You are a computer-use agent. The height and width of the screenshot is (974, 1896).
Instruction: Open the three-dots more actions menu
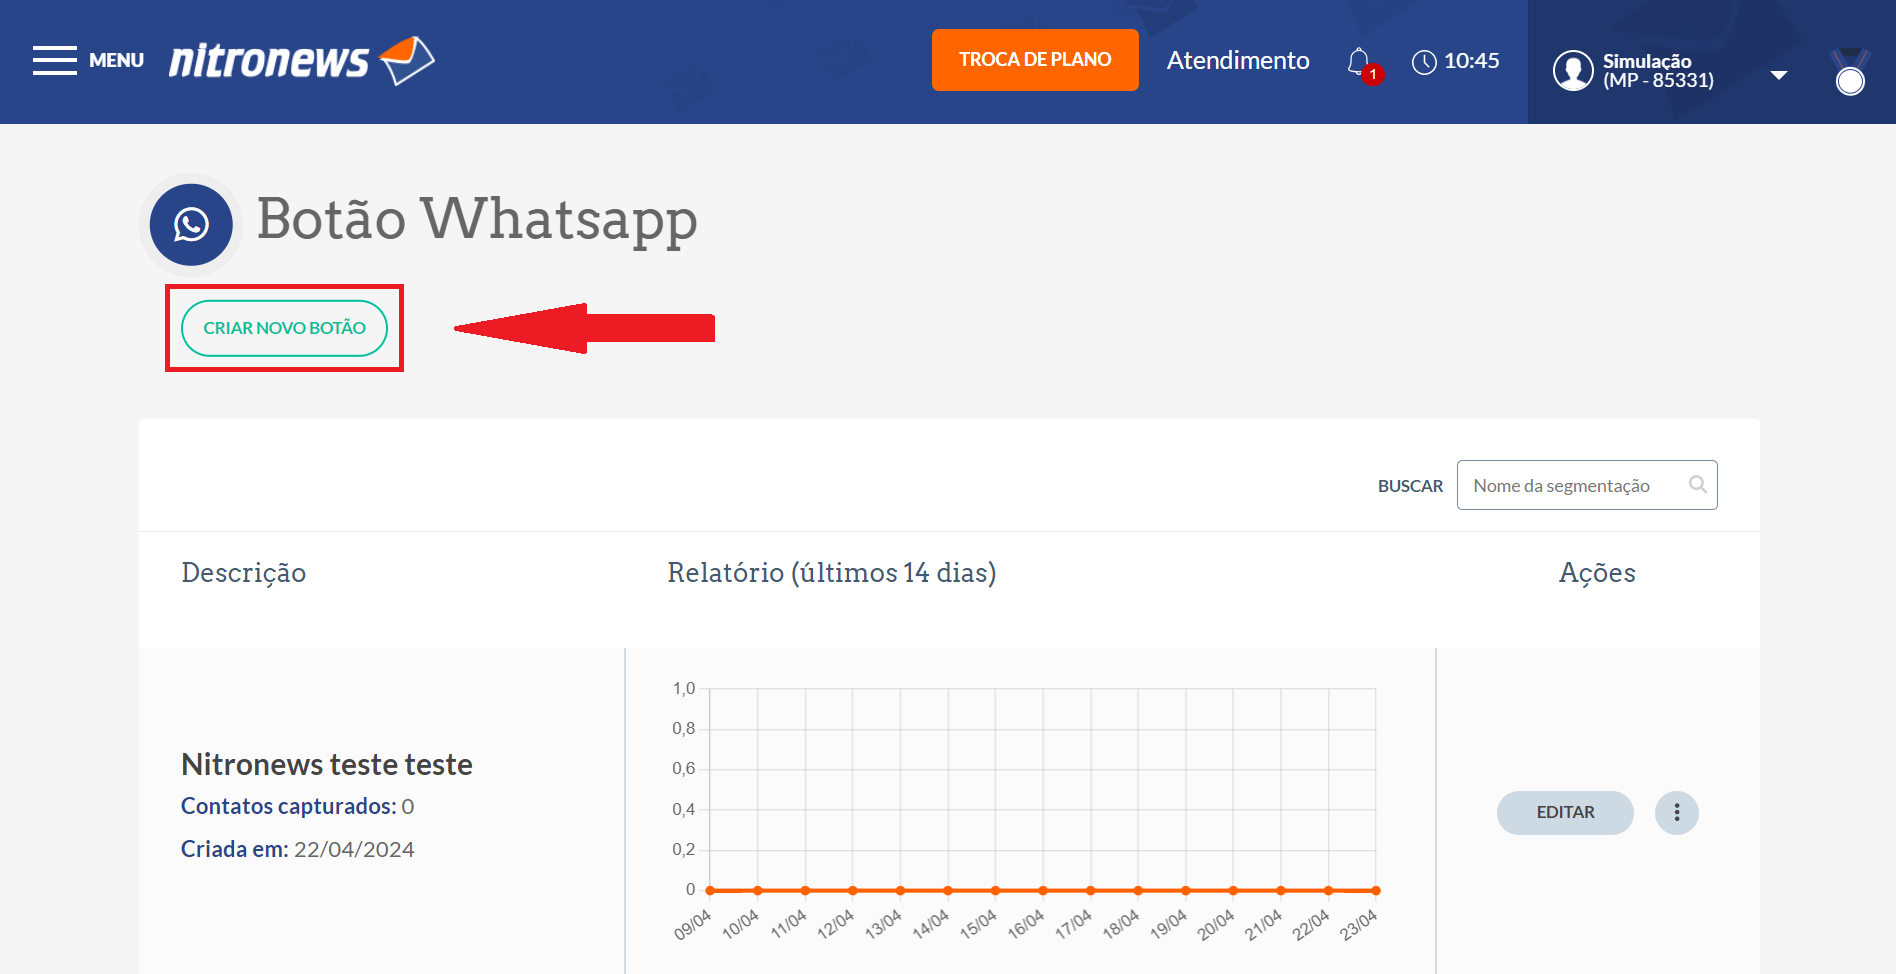click(1677, 813)
